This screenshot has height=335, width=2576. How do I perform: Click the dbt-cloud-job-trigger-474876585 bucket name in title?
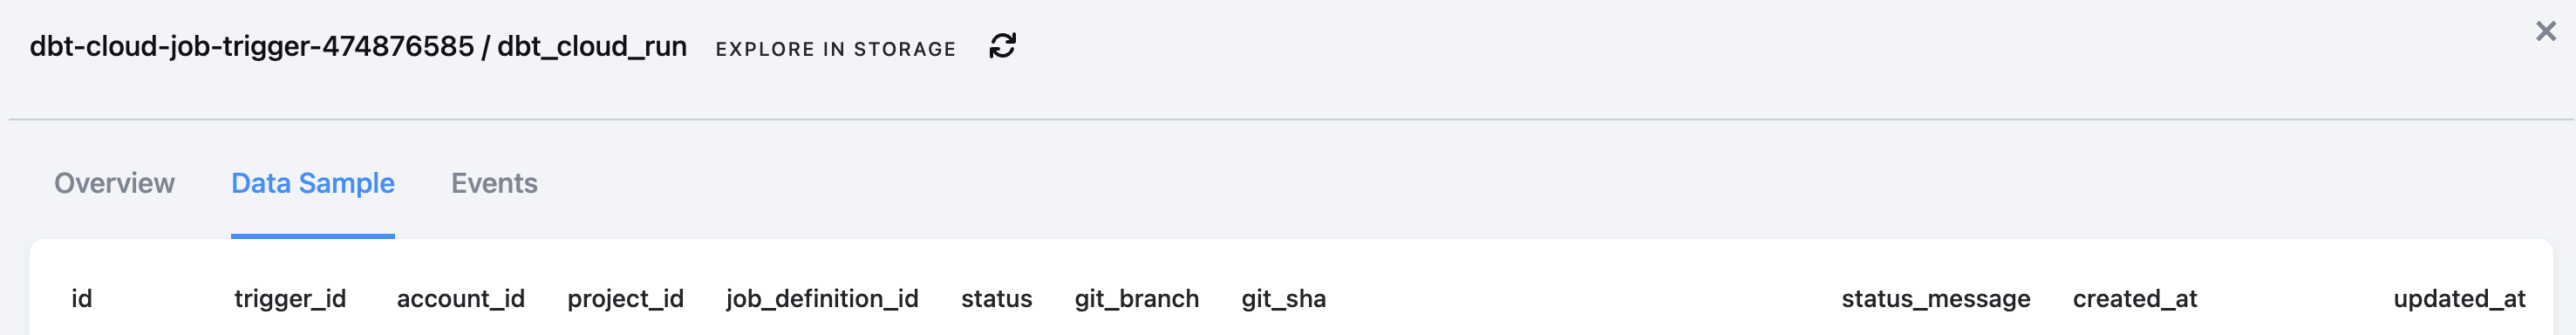252,46
